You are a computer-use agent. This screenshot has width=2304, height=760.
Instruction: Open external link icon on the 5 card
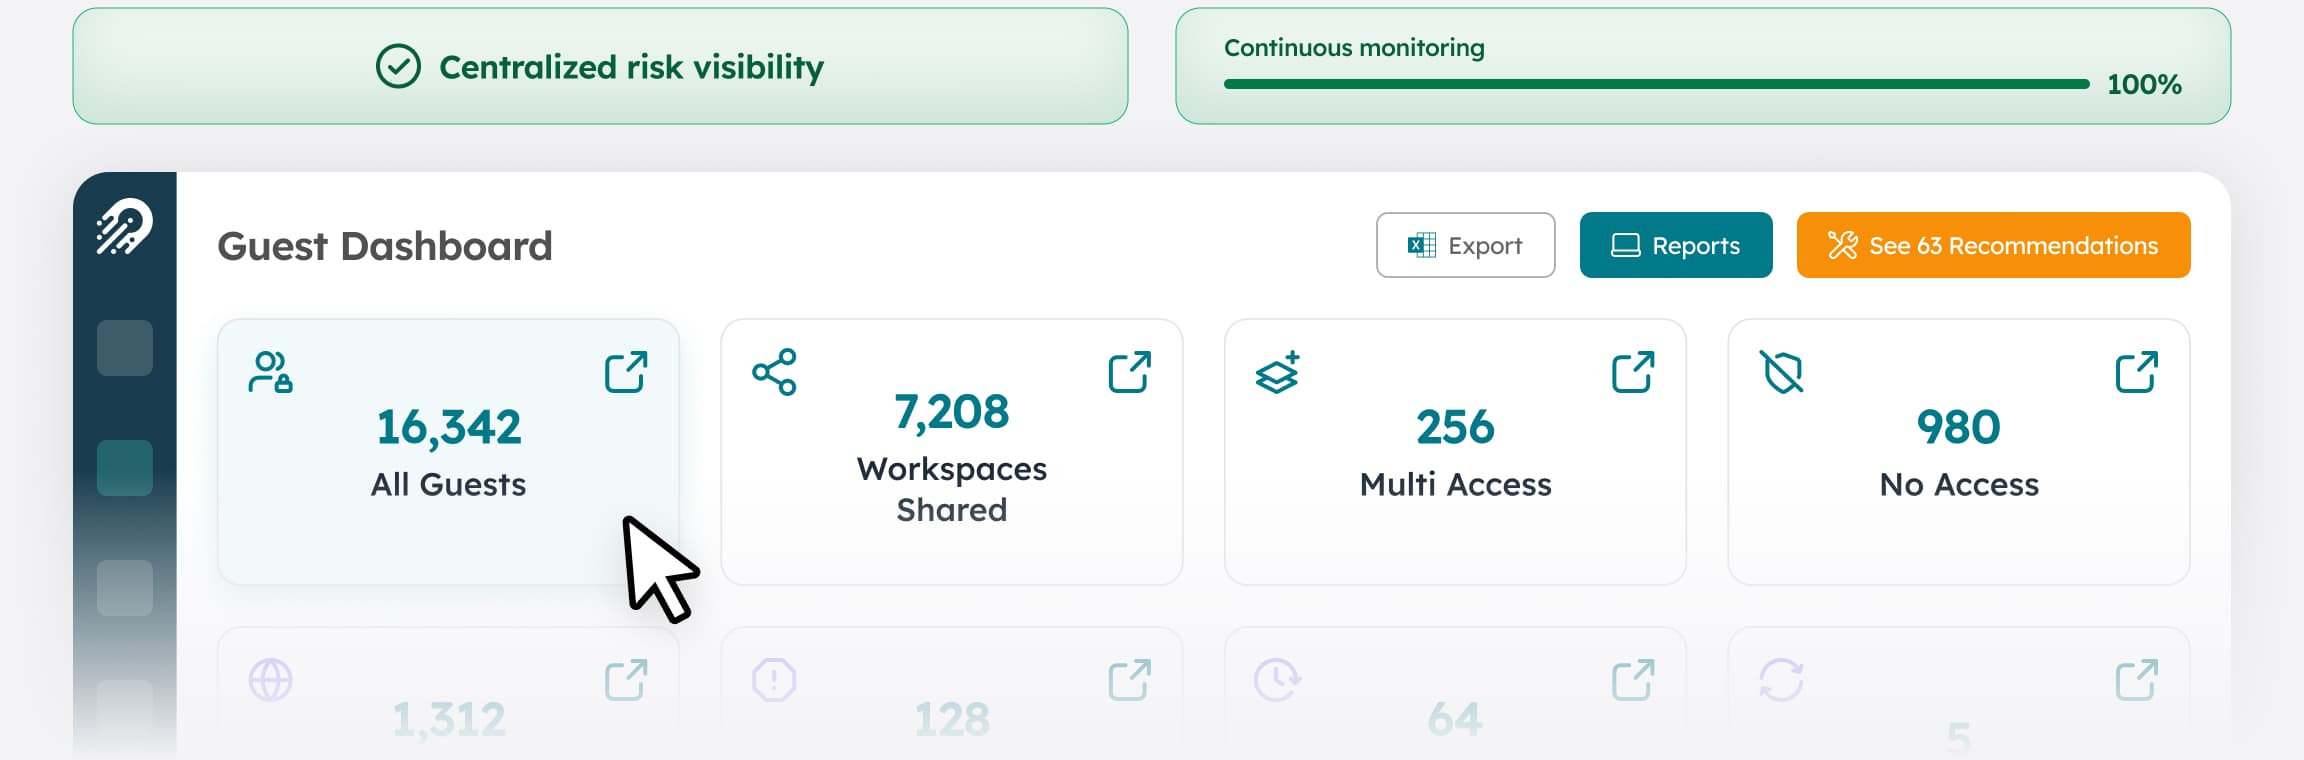click(x=2137, y=680)
